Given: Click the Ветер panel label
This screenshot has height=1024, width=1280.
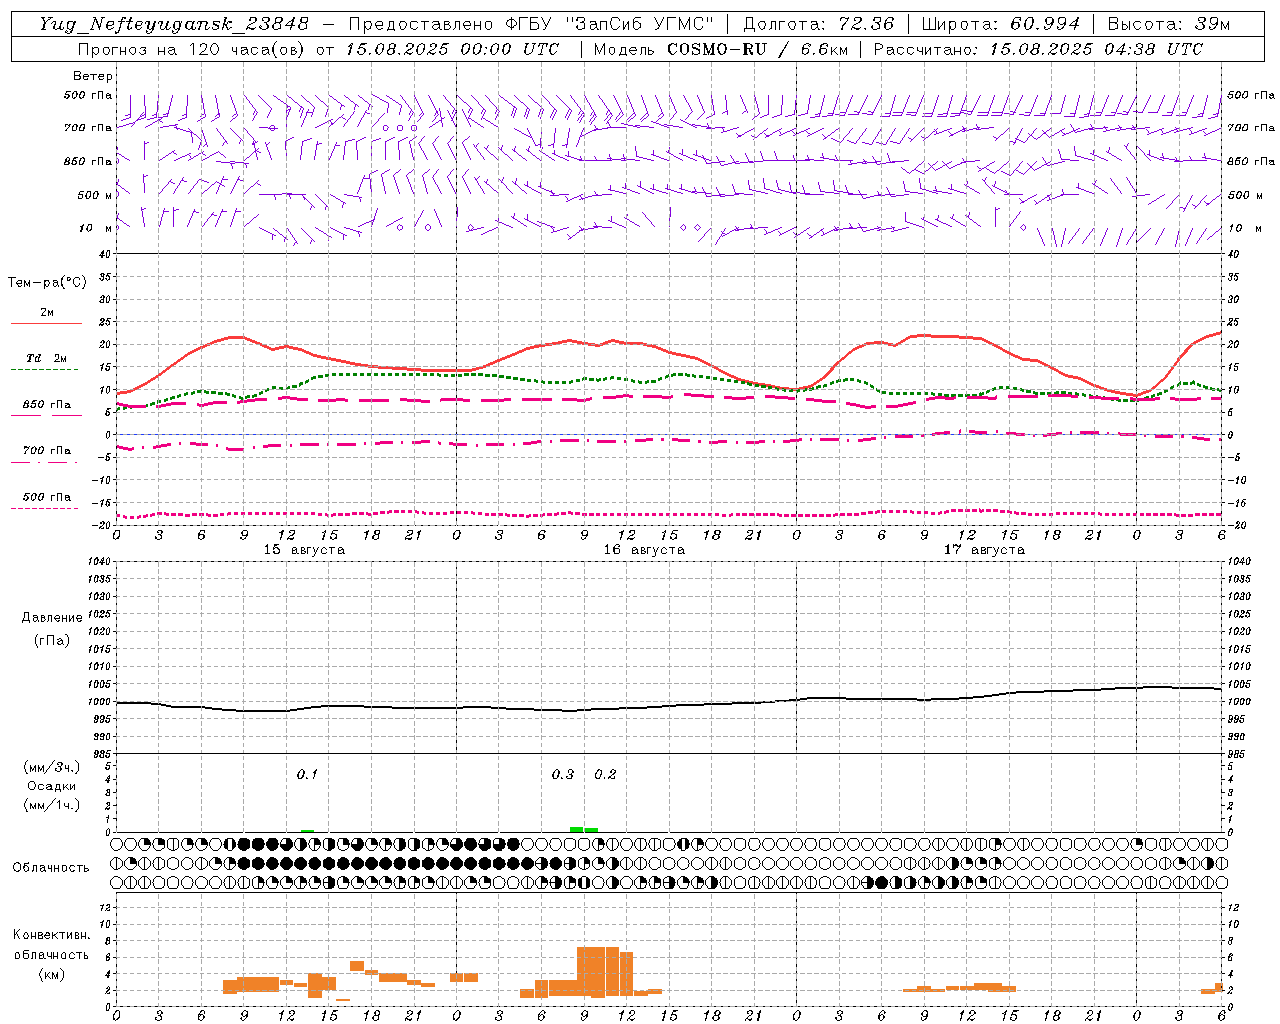Looking at the screenshot, I should pos(93,76).
